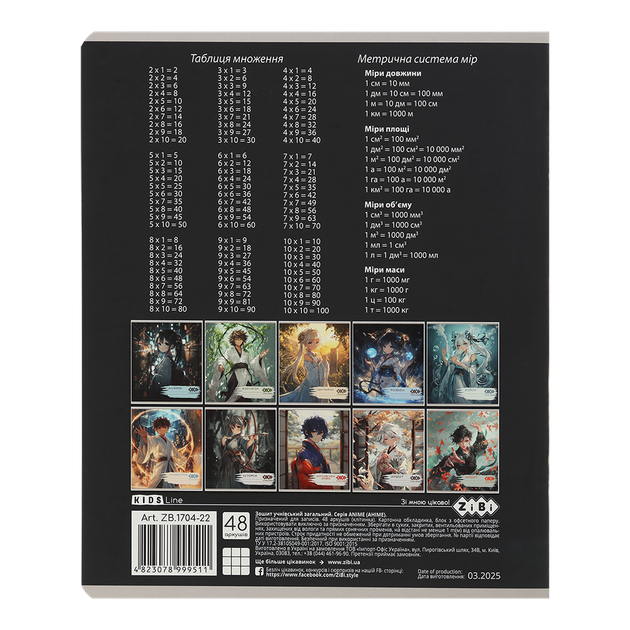
Task: Select thumbnail of white-haired character under autumn trees
Action: [389, 449]
